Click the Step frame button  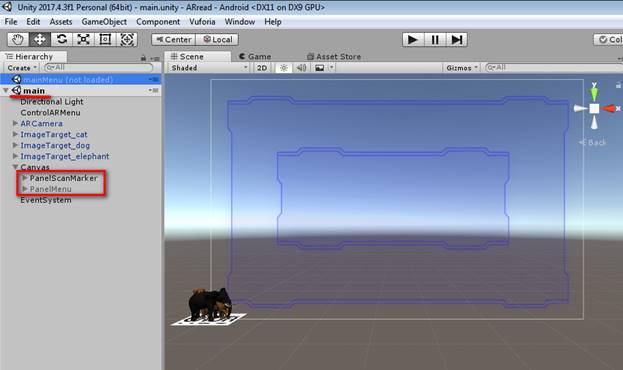tap(457, 40)
